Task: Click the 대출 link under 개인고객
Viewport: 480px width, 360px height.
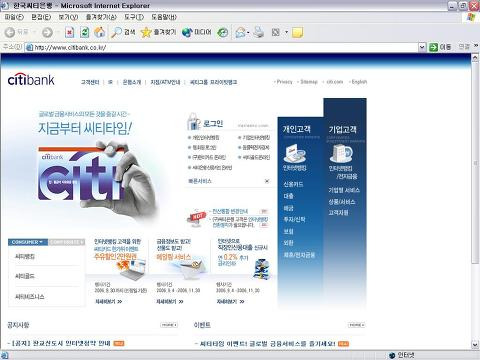Action: (x=288, y=196)
